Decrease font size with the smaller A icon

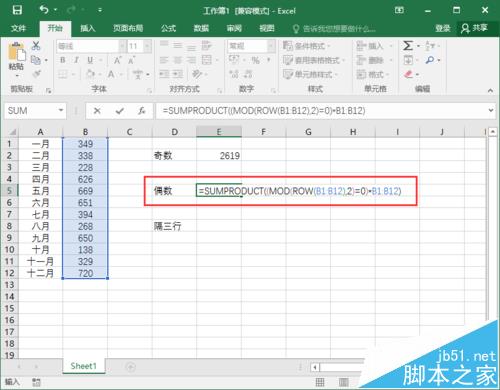[131, 60]
